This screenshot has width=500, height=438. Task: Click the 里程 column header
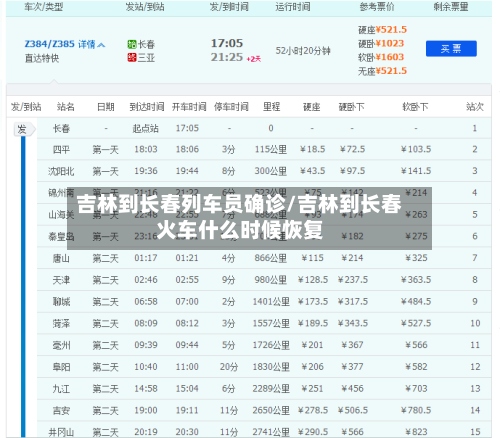[x=271, y=107]
